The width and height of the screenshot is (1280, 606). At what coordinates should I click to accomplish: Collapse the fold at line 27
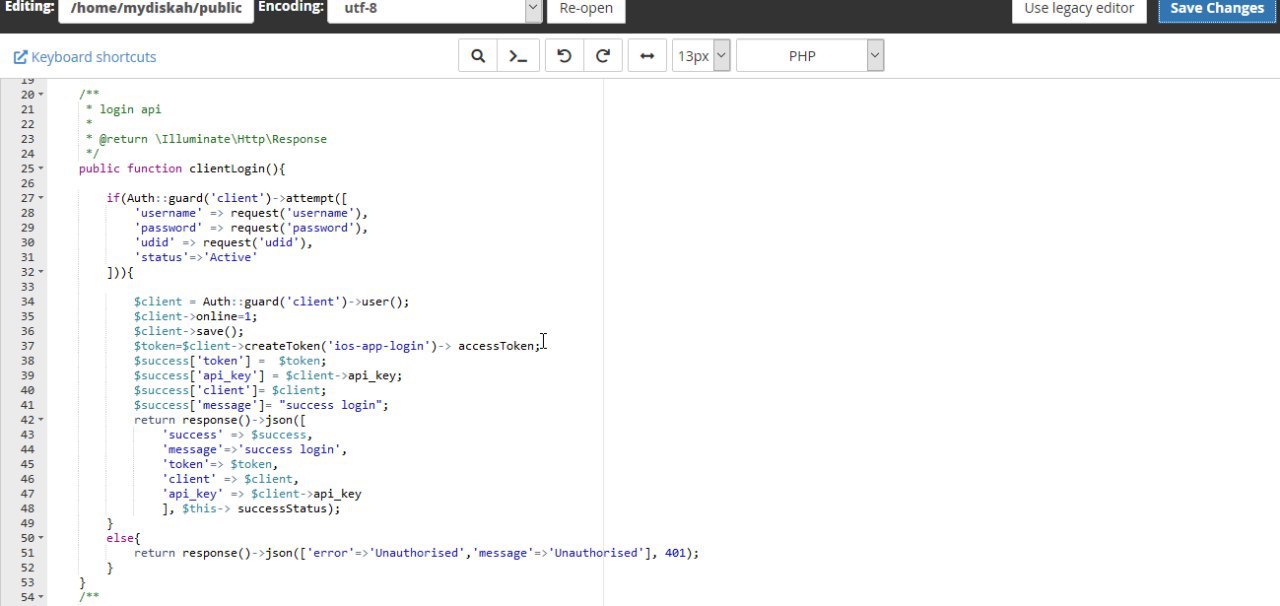click(41, 198)
